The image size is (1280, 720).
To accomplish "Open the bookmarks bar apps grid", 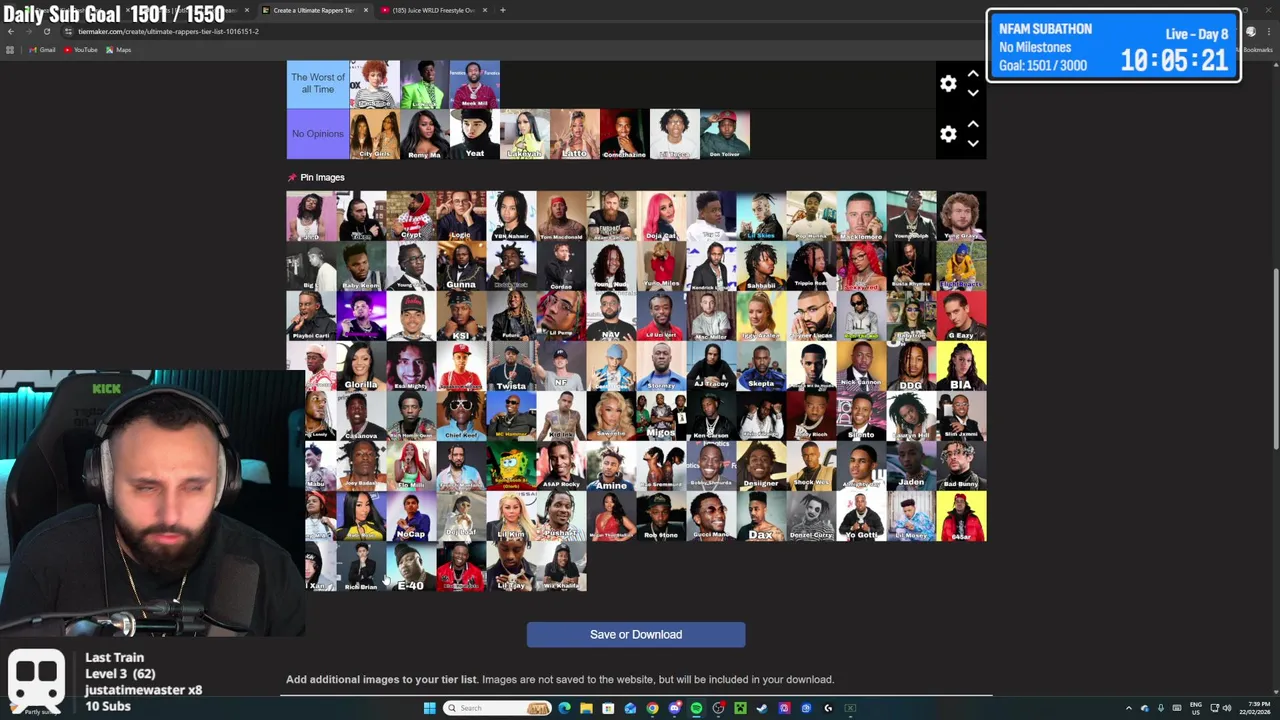I will 10,50.
